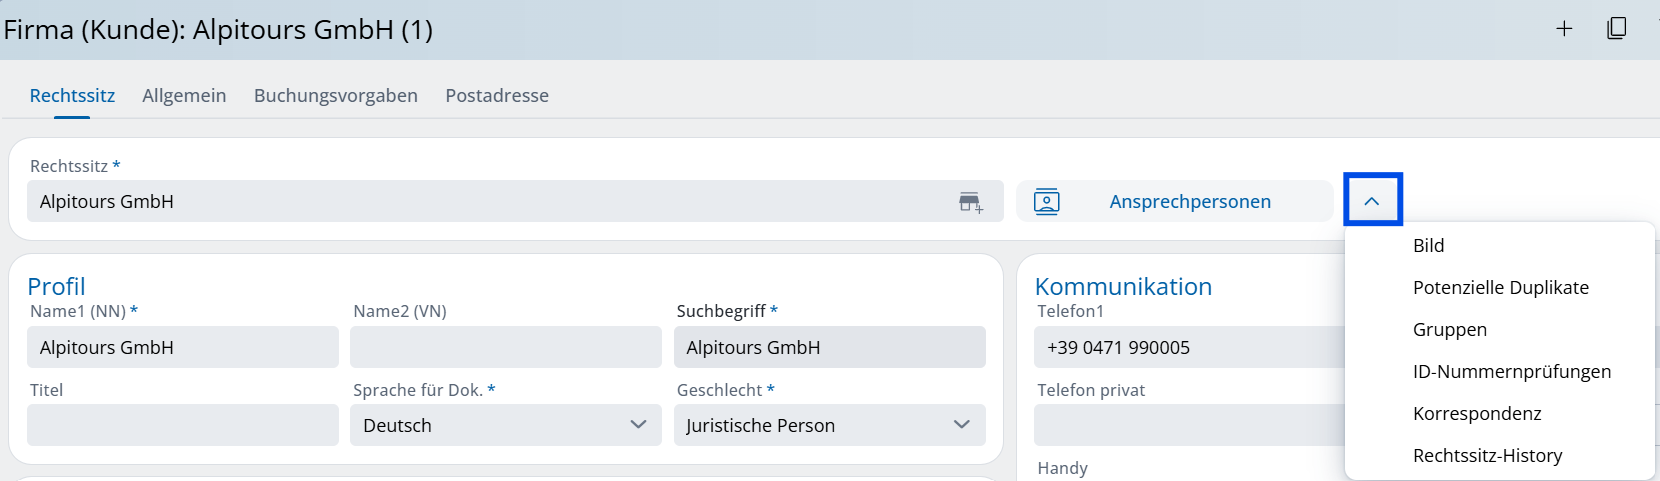
Task: Open the Geschlecht dropdown
Action: click(x=830, y=425)
